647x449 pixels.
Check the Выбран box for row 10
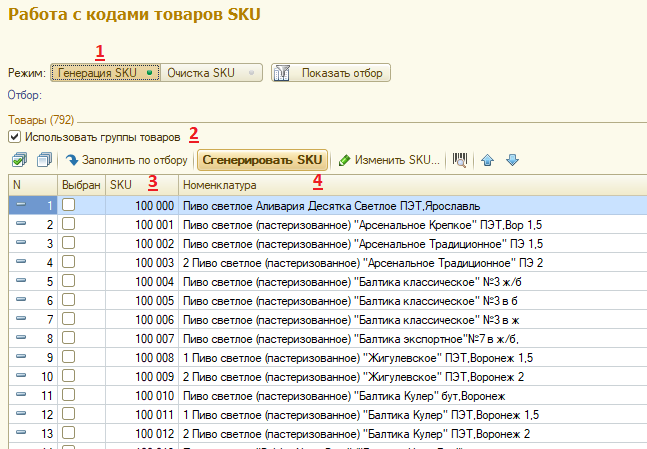(68, 376)
